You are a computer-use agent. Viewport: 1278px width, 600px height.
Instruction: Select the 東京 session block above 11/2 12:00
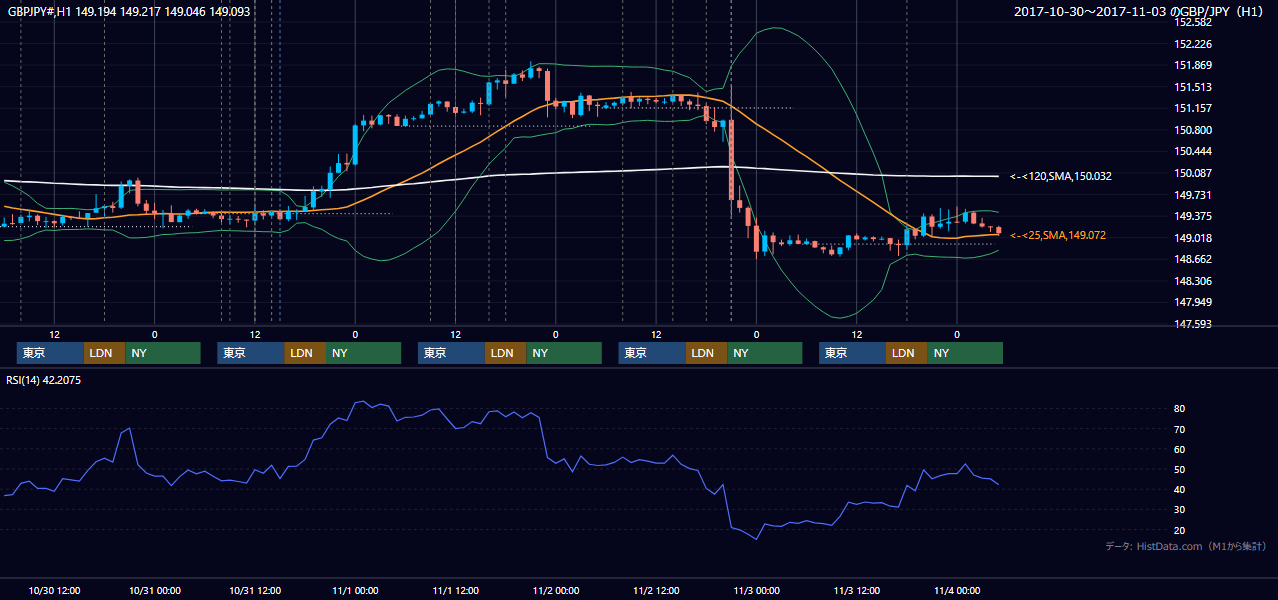pyautogui.click(x=652, y=353)
